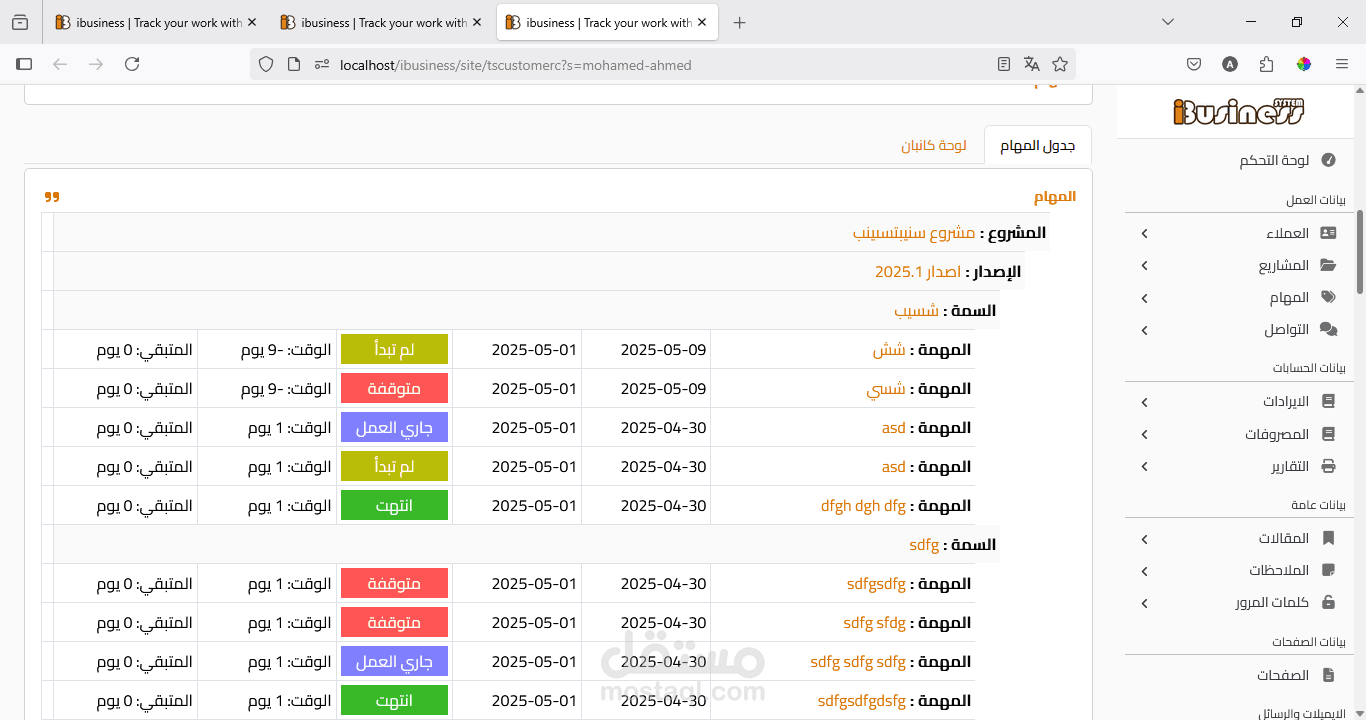
Task: Toggle reader view icon in address bar
Action: [x=1004, y=64]
